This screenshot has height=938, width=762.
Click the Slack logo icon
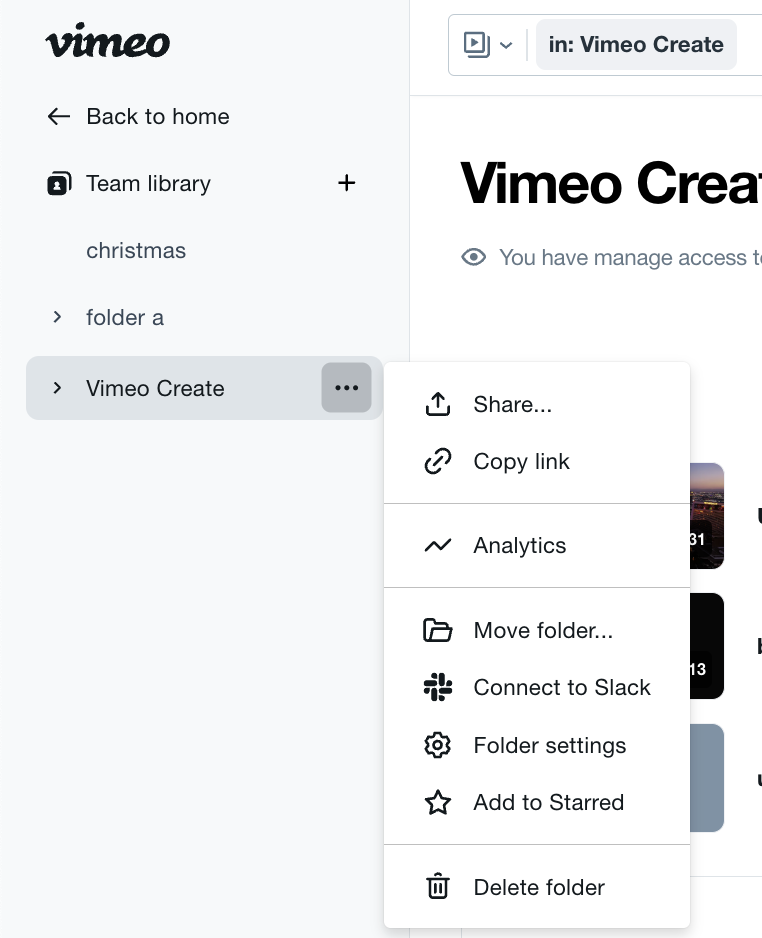pyautogui.click(x=438, y=687)
